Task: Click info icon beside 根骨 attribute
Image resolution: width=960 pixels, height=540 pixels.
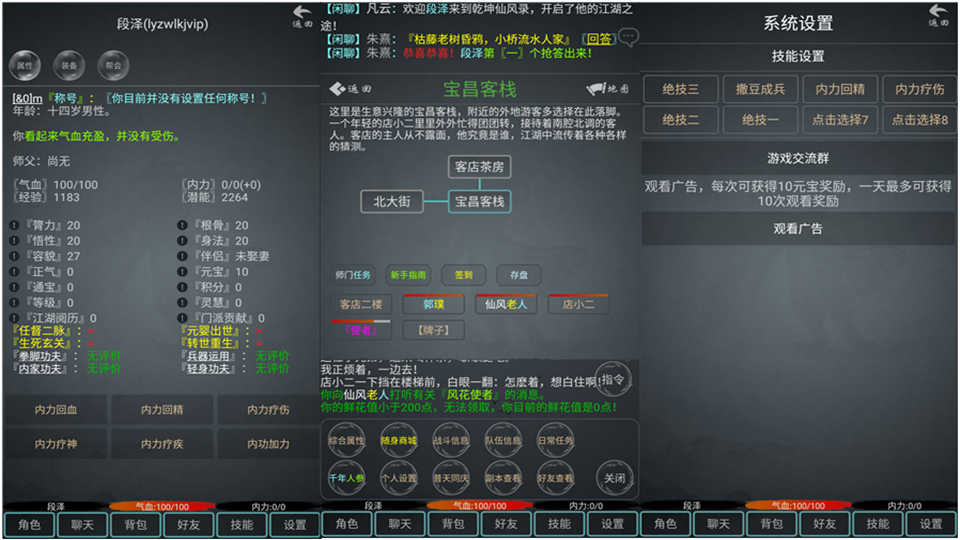Action: (182, 225)
